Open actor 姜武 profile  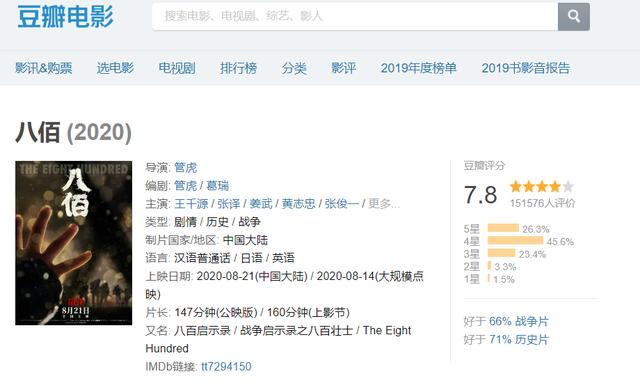[x=261, y=204]
